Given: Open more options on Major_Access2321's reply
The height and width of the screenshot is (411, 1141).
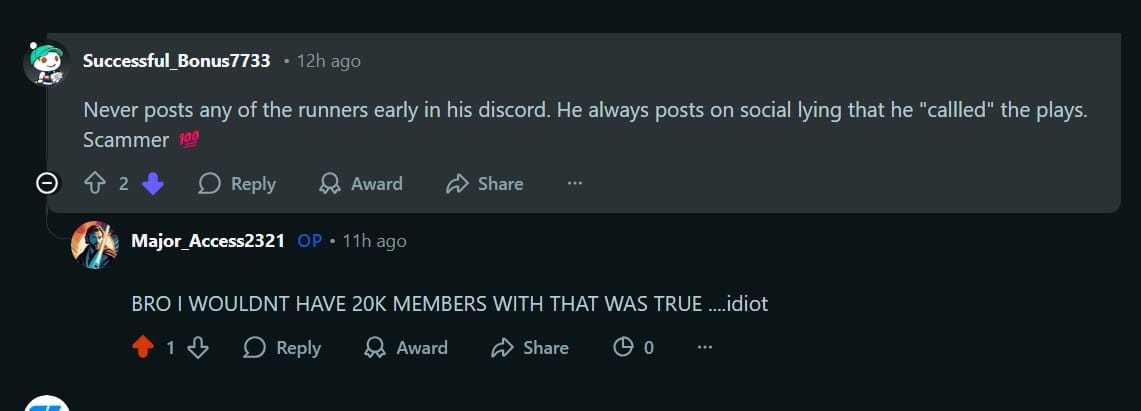Looking at the screenshot, I should [705, 348].
